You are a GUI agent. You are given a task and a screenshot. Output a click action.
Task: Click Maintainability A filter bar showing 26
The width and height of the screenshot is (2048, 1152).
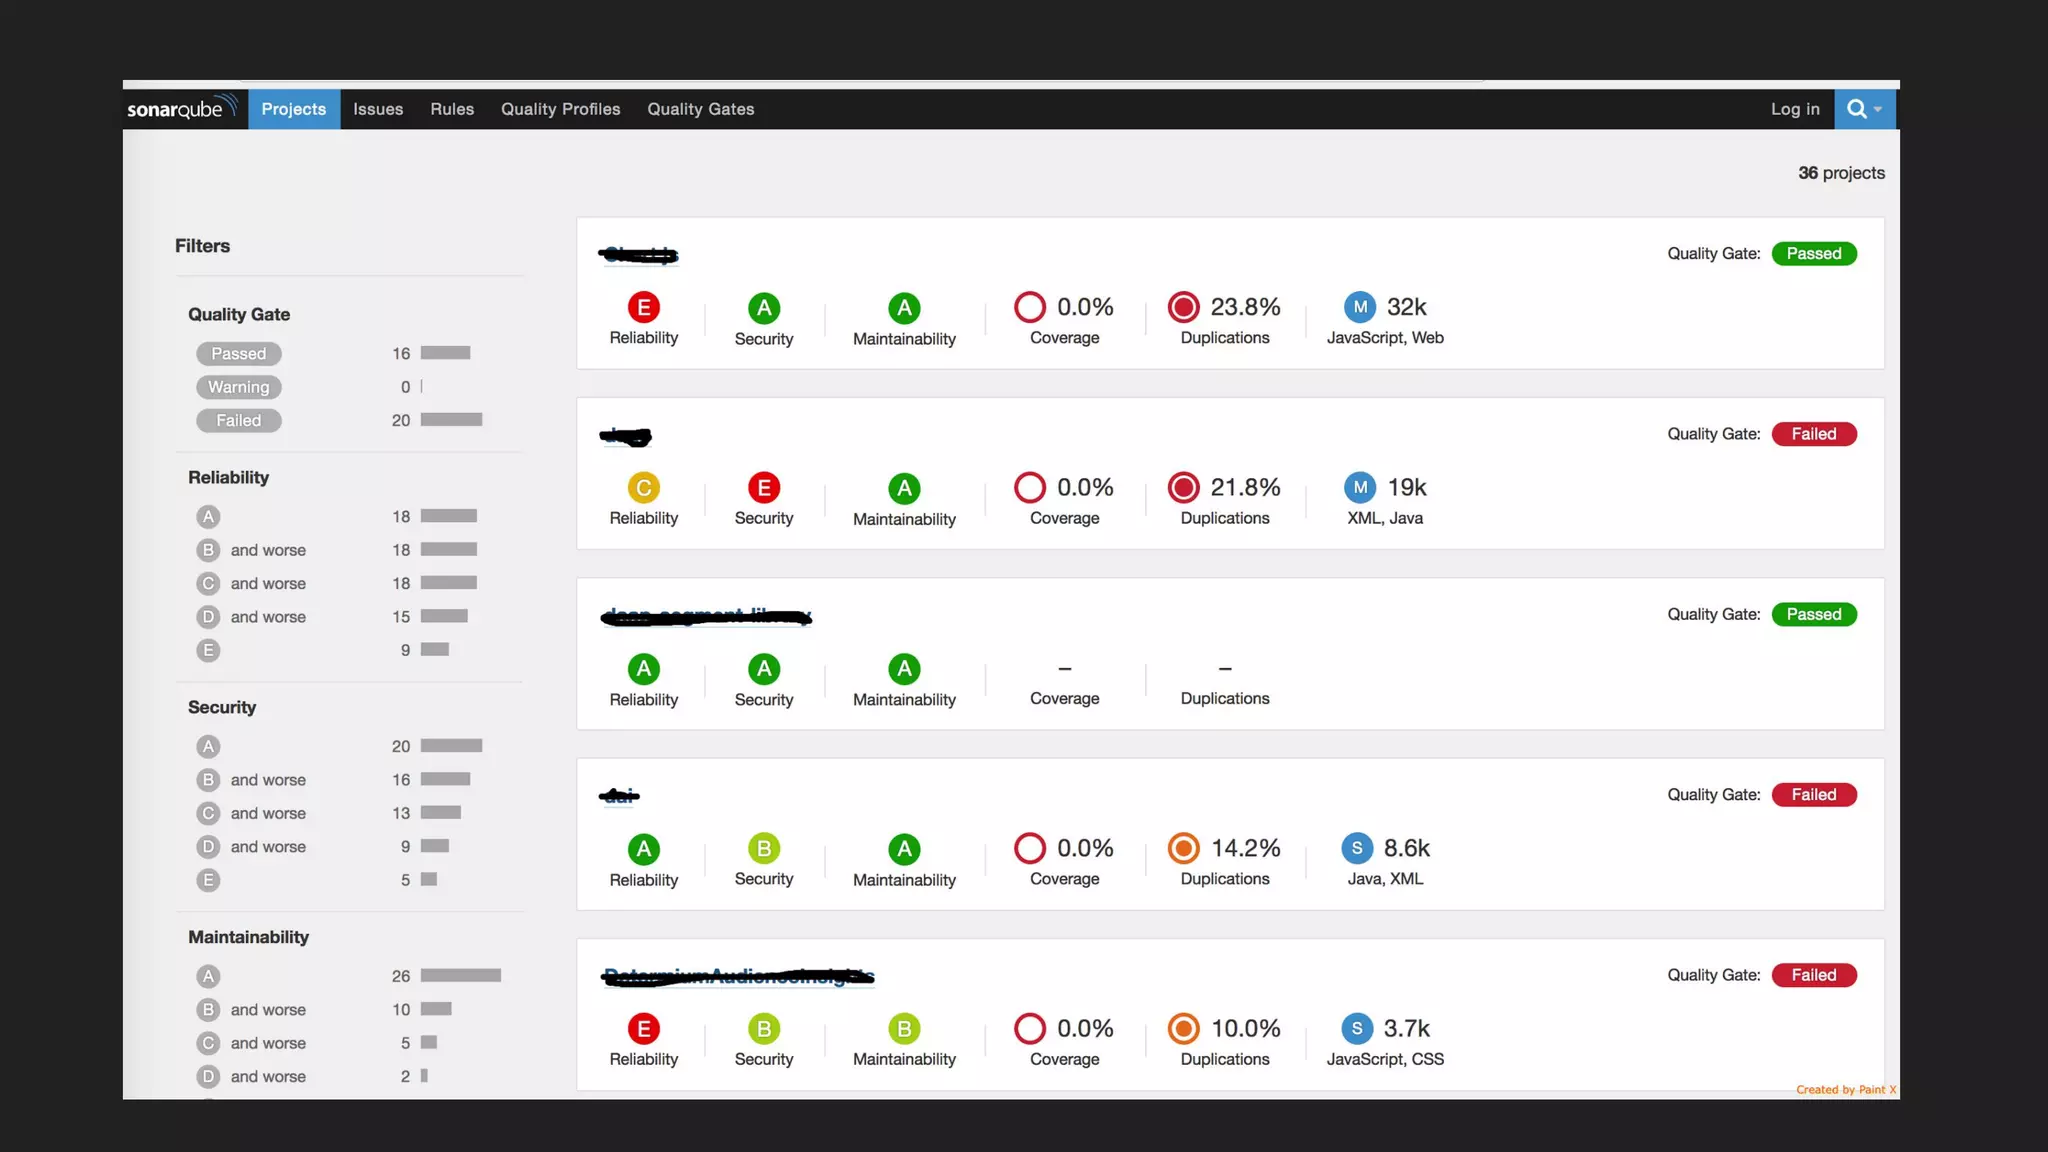460,976
